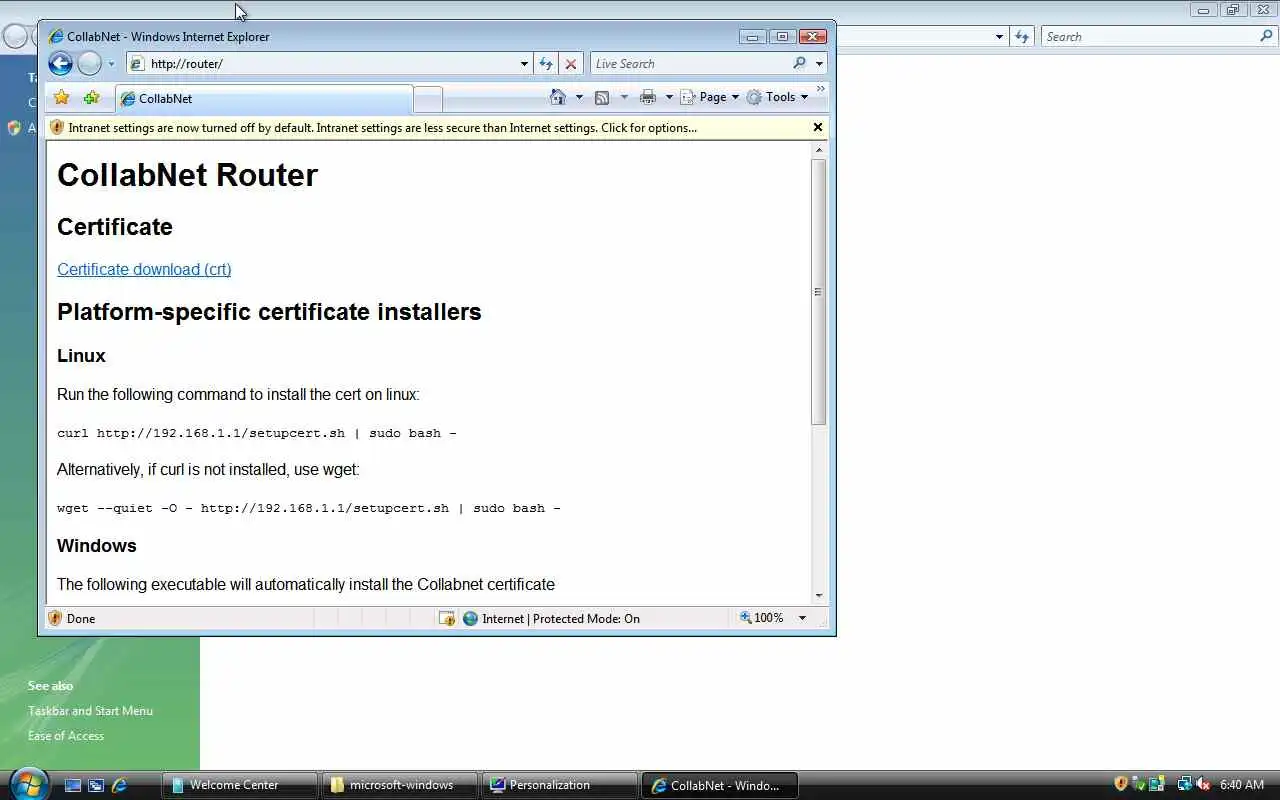
Task: Click the IE icon in the title bar
Action: point(55,36)
